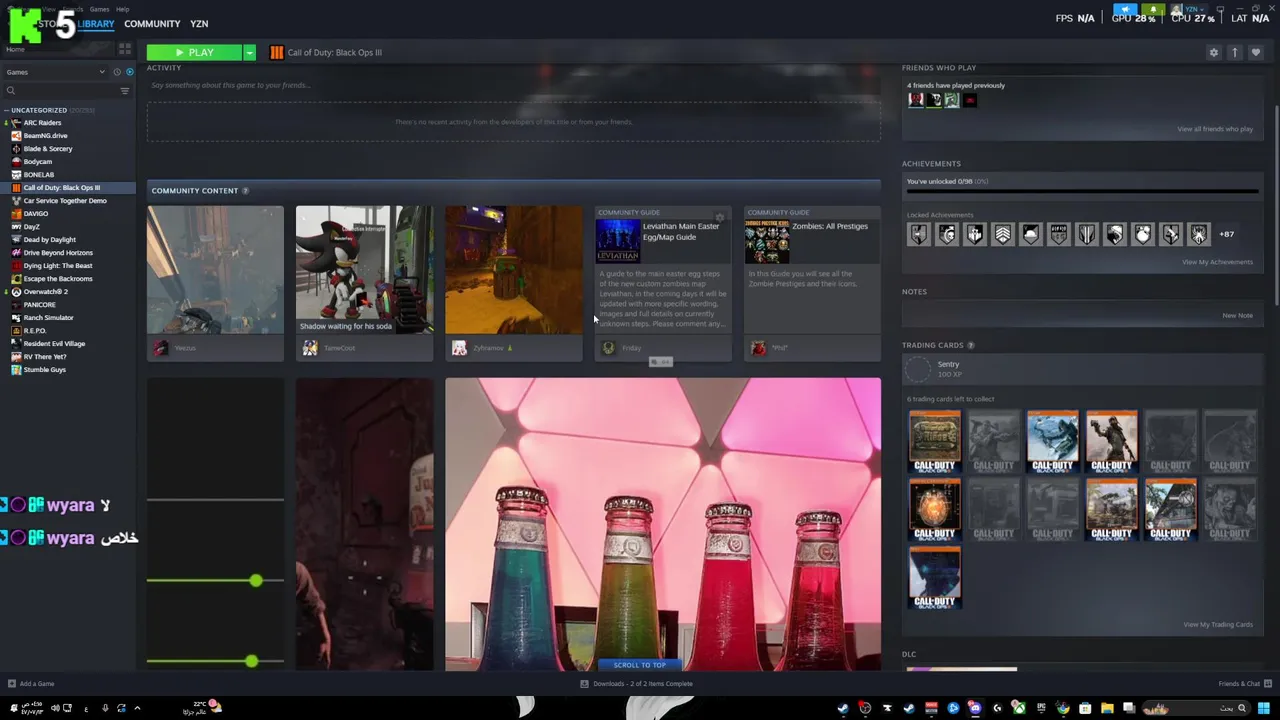Click the first locked achievement badge
The height and width of the screenshot is (720, 1280).
(x=919, y=234)
